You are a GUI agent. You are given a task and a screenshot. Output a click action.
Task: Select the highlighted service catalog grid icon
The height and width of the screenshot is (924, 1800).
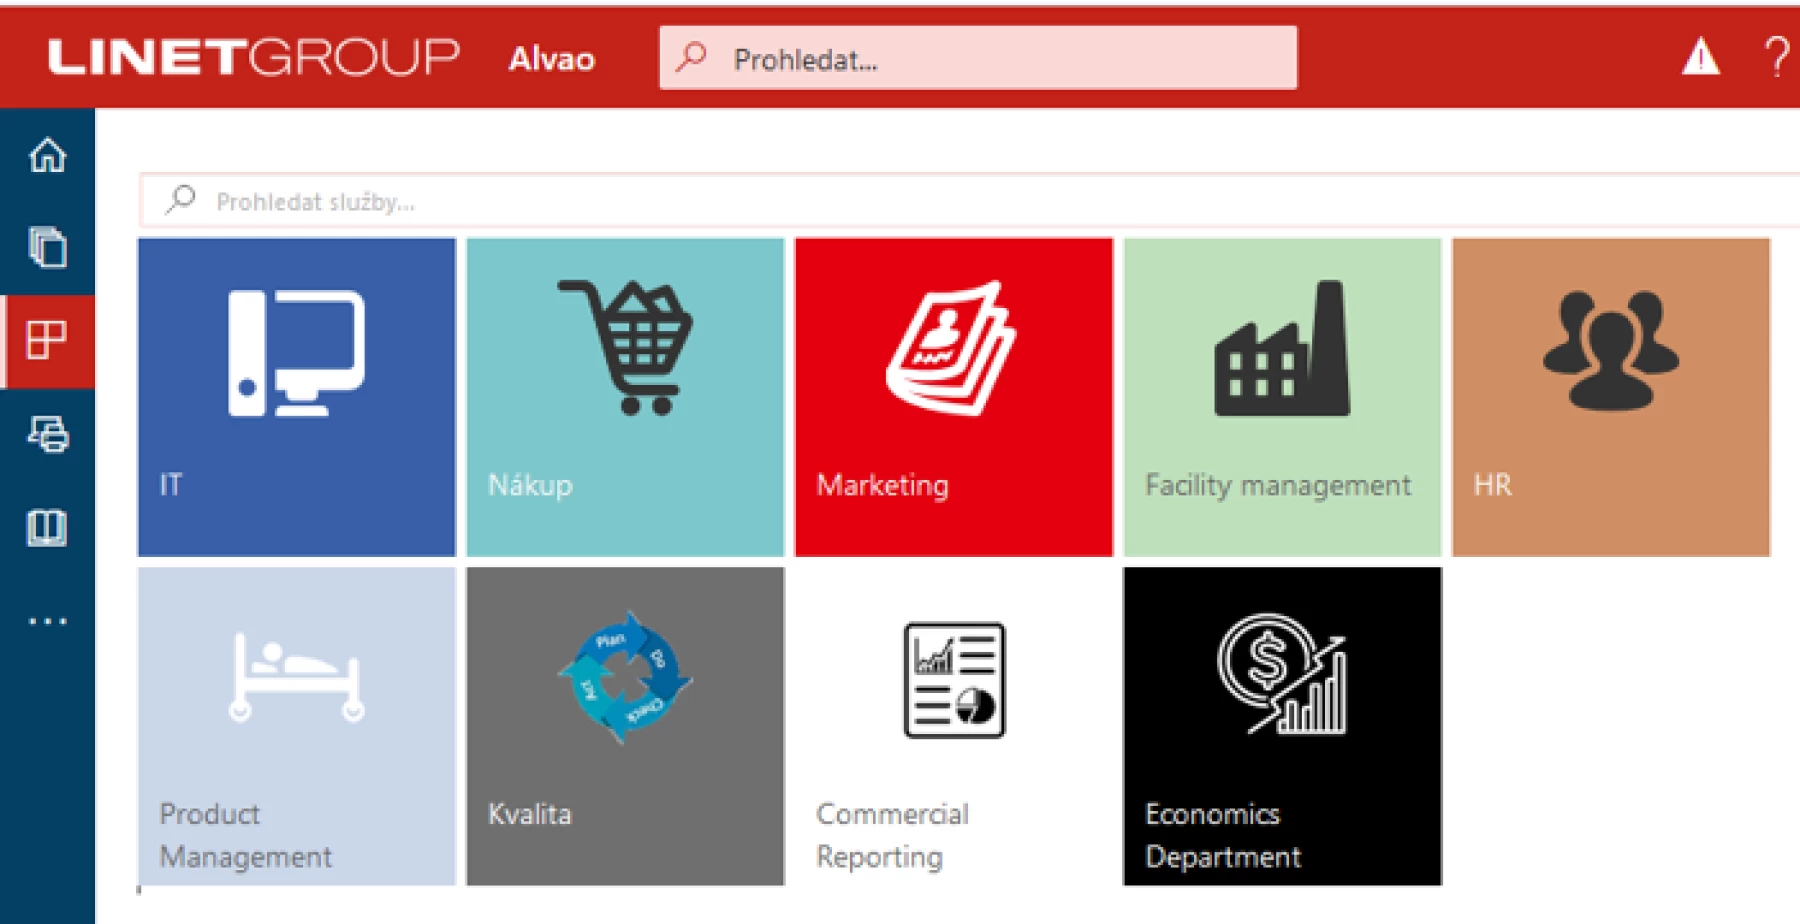(x=48, y=341)
